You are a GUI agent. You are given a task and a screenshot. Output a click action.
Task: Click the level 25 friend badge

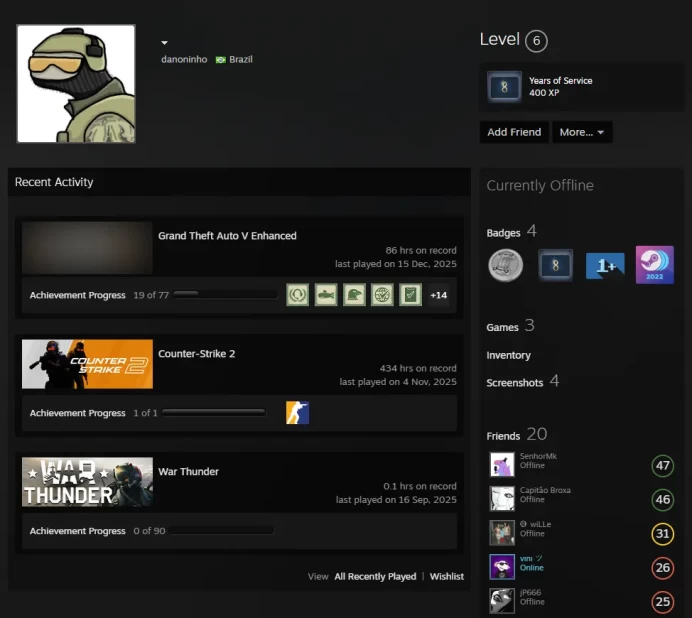coord(662,601)
